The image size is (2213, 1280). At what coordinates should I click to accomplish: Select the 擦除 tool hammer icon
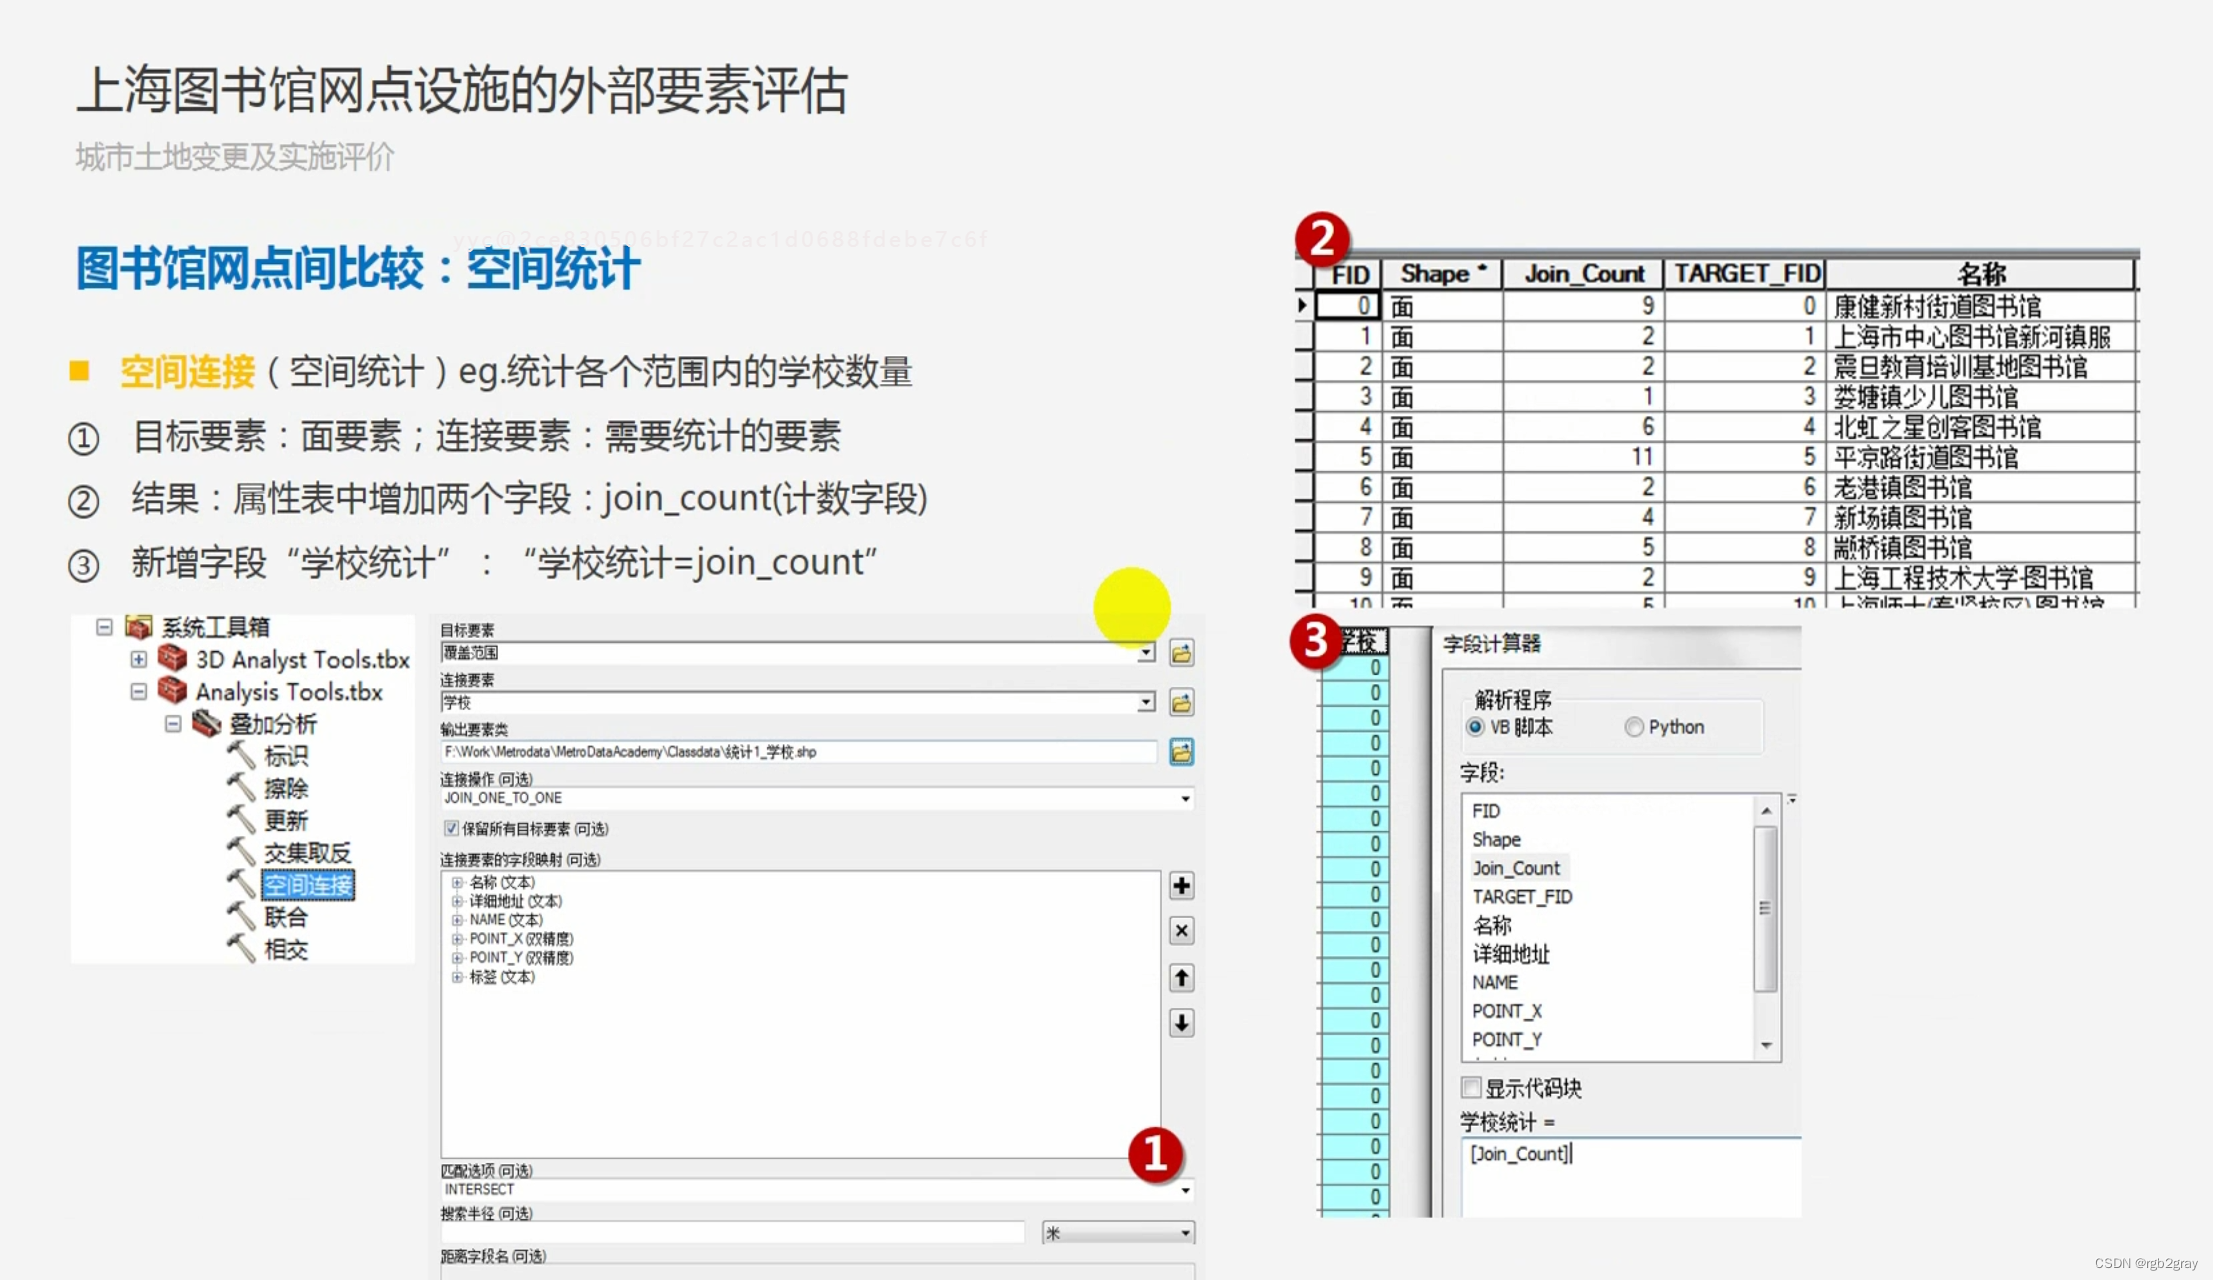click(241, 788)
